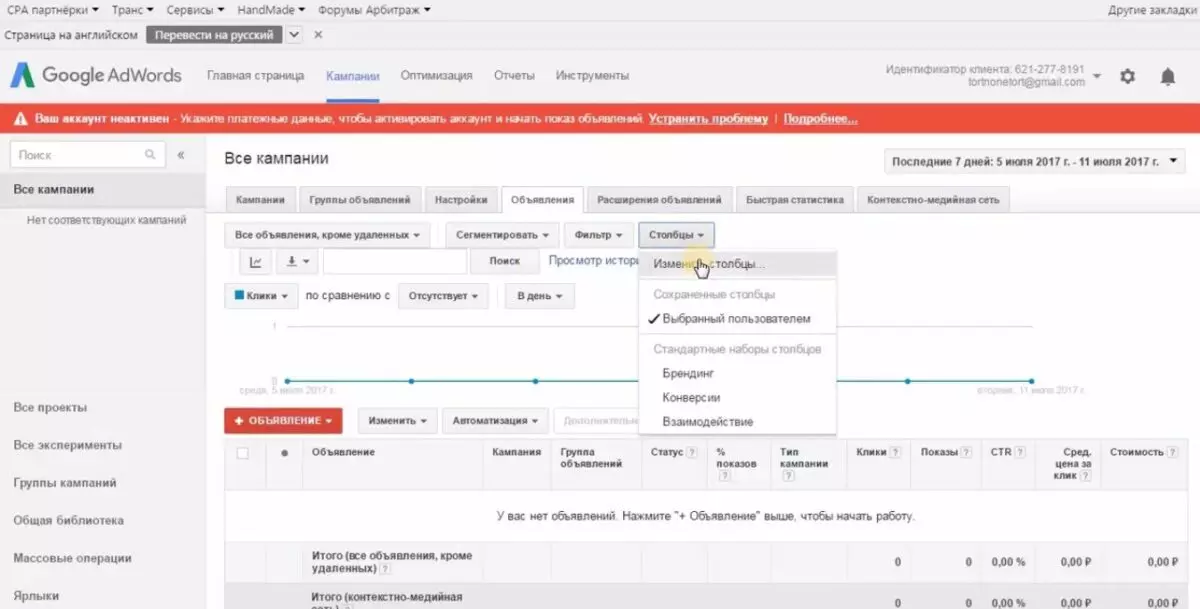Open the settings gear icon
Image resolution: width=1200 pixels, height=609 pixels.
pos(1128,76)
